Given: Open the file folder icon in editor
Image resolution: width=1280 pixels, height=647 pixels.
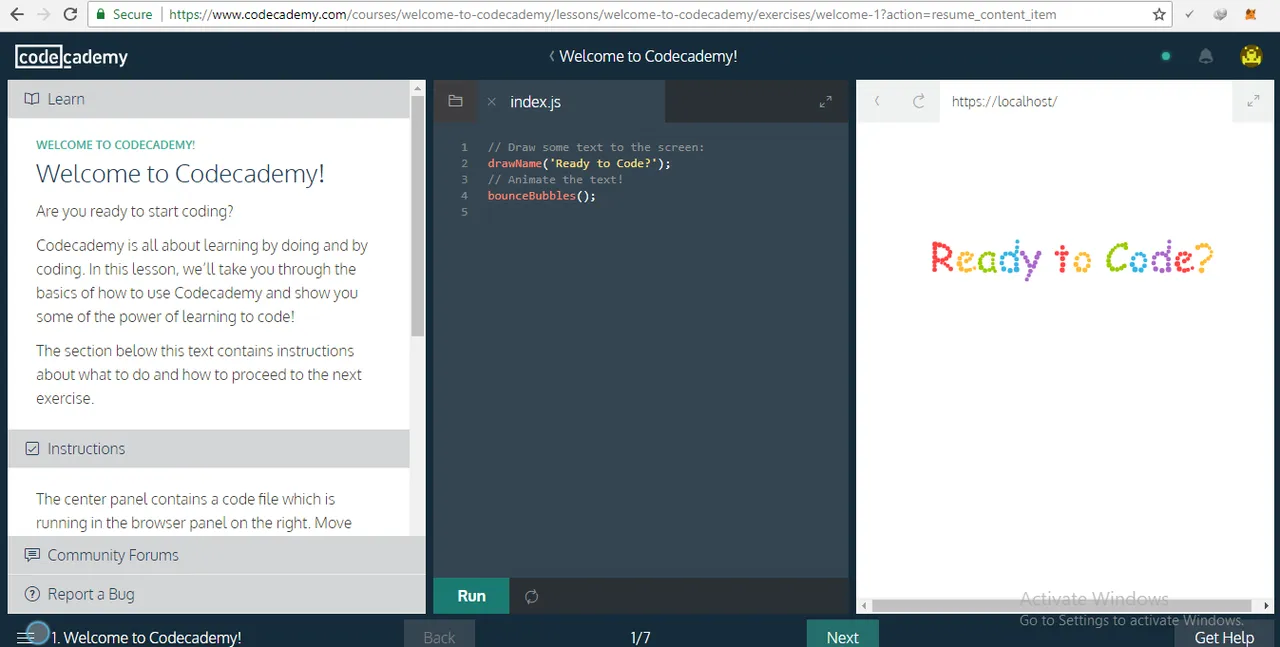Looking at the screenshot, I should pos(455,101).
